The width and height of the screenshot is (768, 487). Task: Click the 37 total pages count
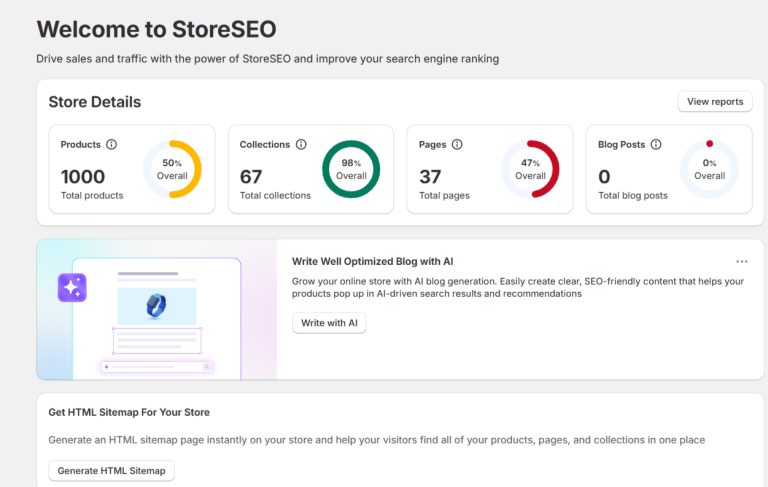430,177
